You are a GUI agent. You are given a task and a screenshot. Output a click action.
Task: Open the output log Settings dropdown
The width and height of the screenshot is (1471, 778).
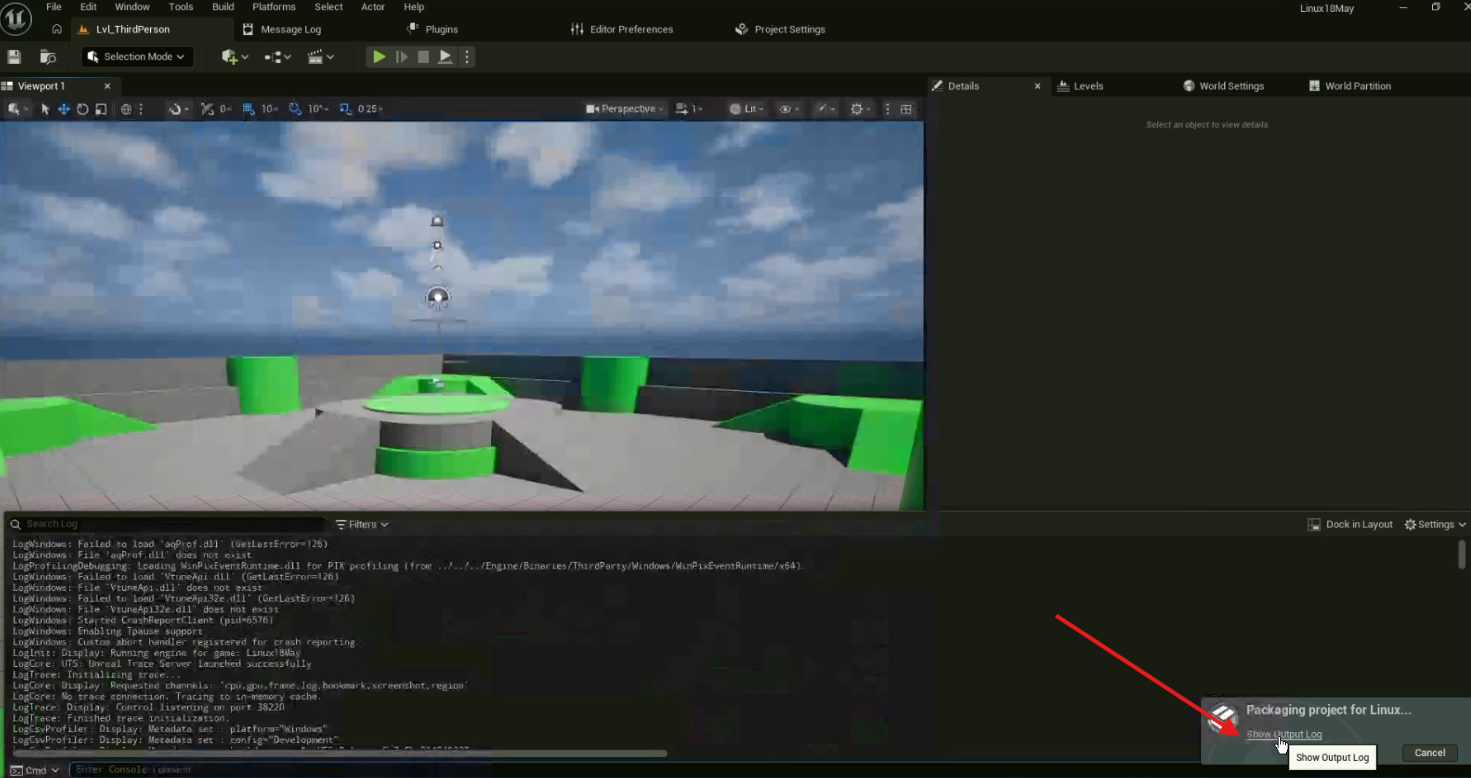[1435, 524]
